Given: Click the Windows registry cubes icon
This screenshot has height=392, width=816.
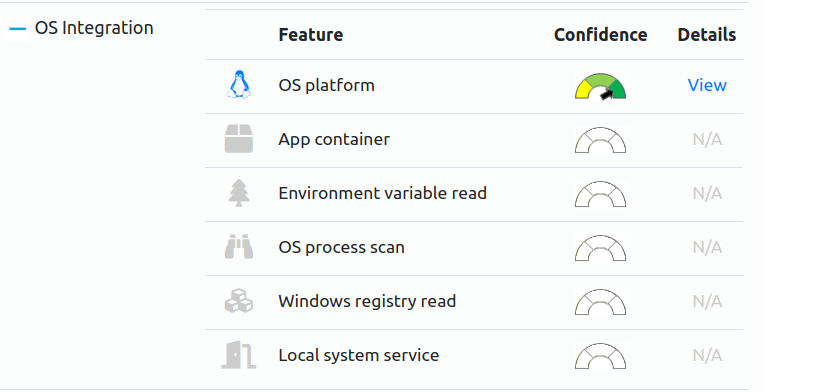Looking at the screenshot, I should click(239, 301).
